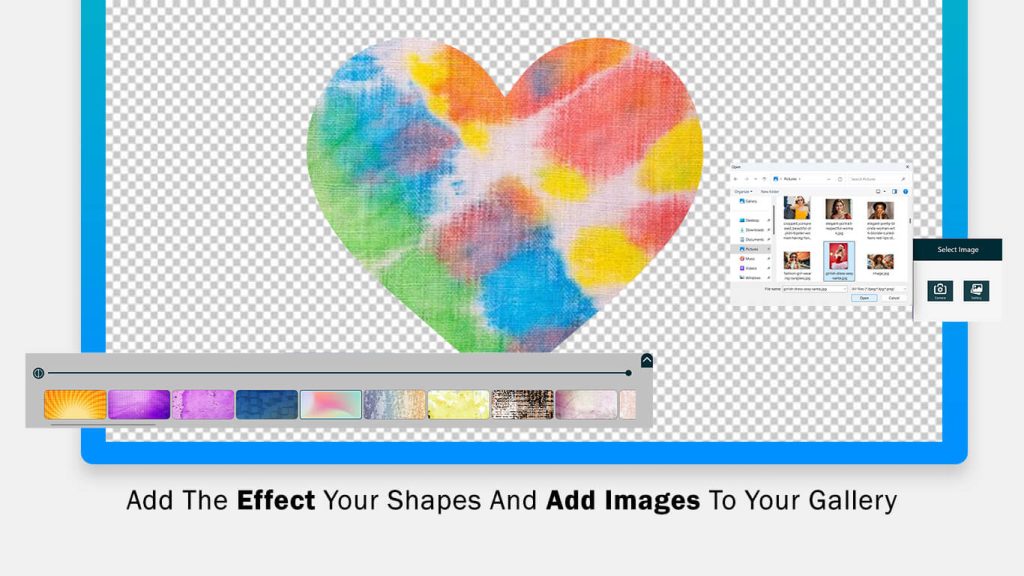Click the Cancel button
Viewport: 1024px width, 576px height.
pyautogui.click(x=893, y=298)
